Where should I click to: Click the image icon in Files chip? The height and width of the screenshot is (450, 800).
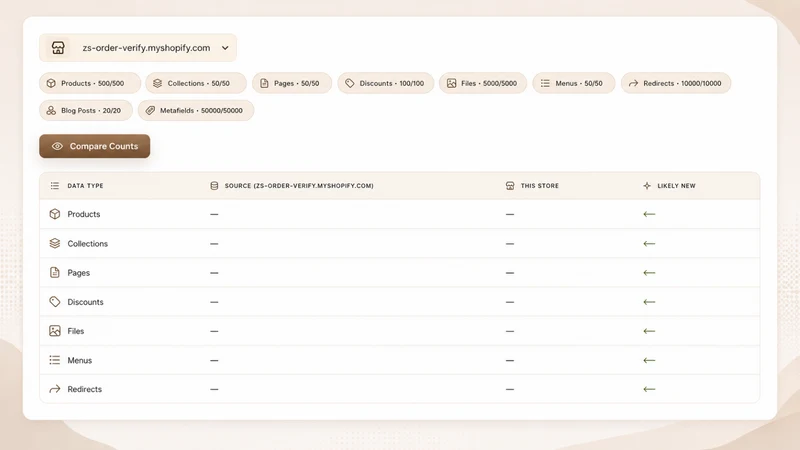tap(452, 83)
